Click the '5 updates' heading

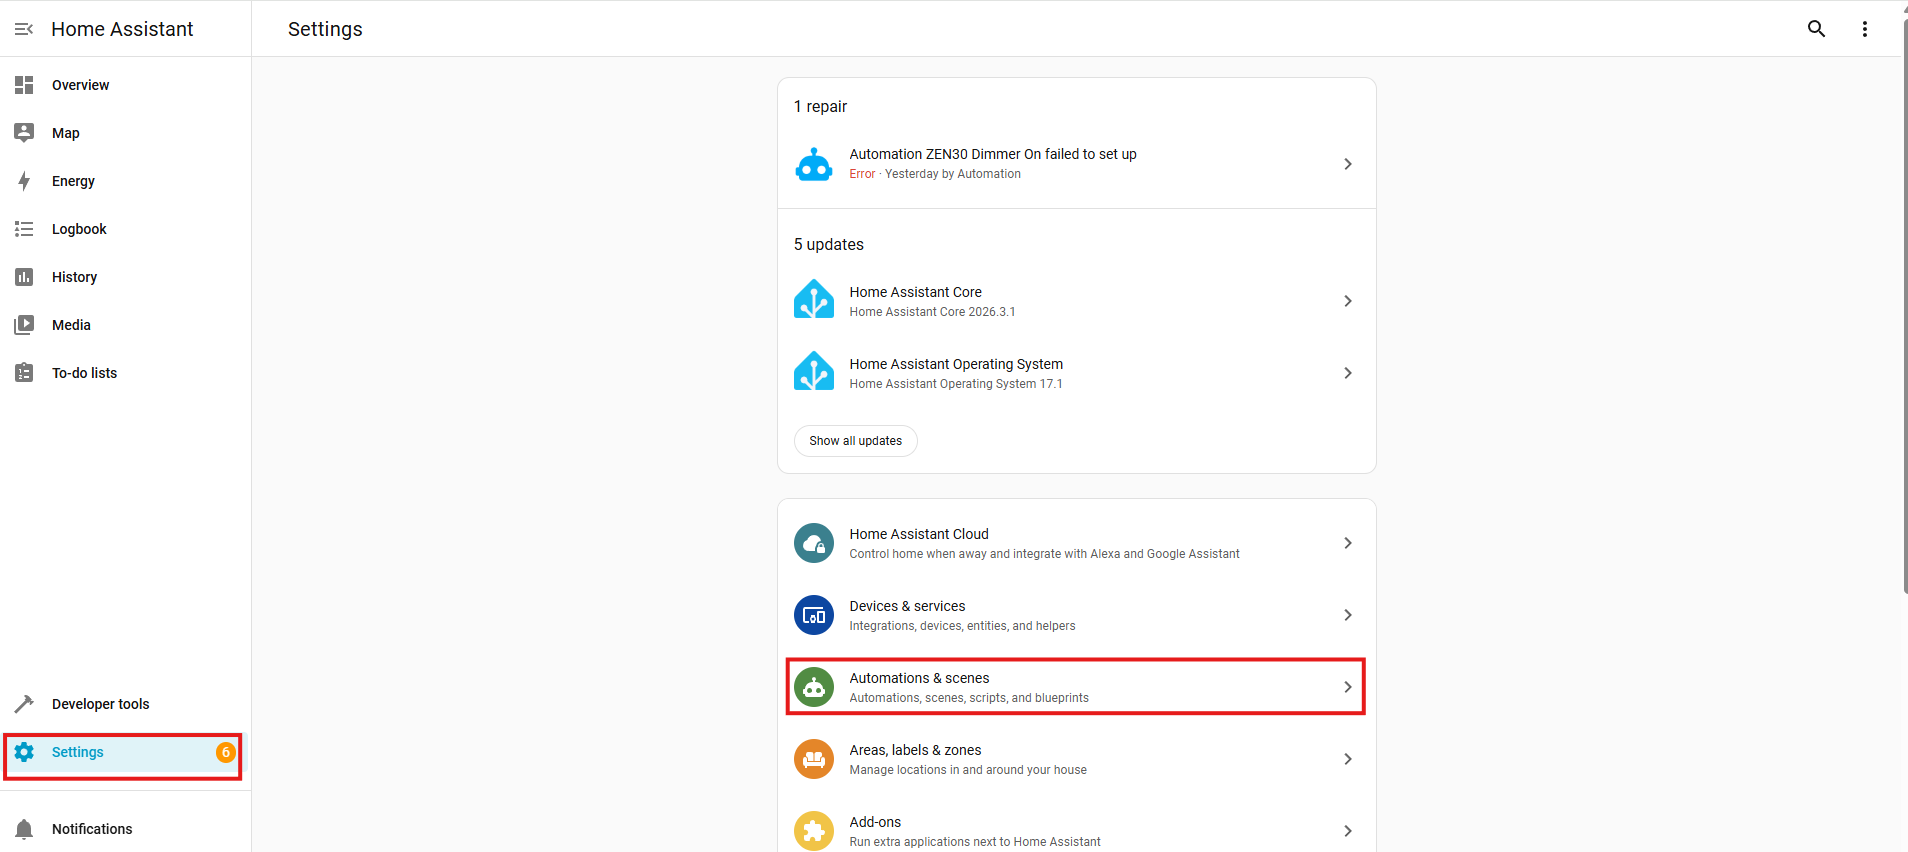coord(829,244)
